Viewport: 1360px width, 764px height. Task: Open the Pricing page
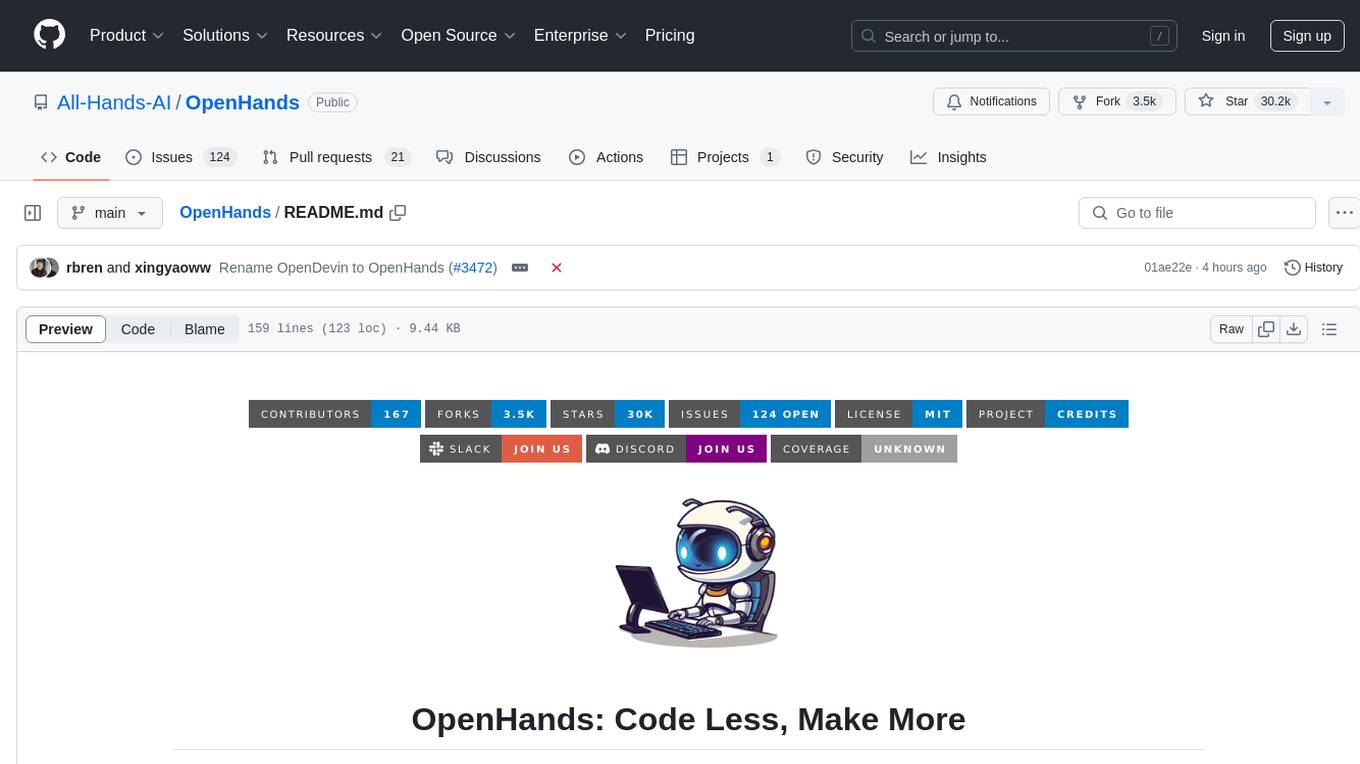670,35
